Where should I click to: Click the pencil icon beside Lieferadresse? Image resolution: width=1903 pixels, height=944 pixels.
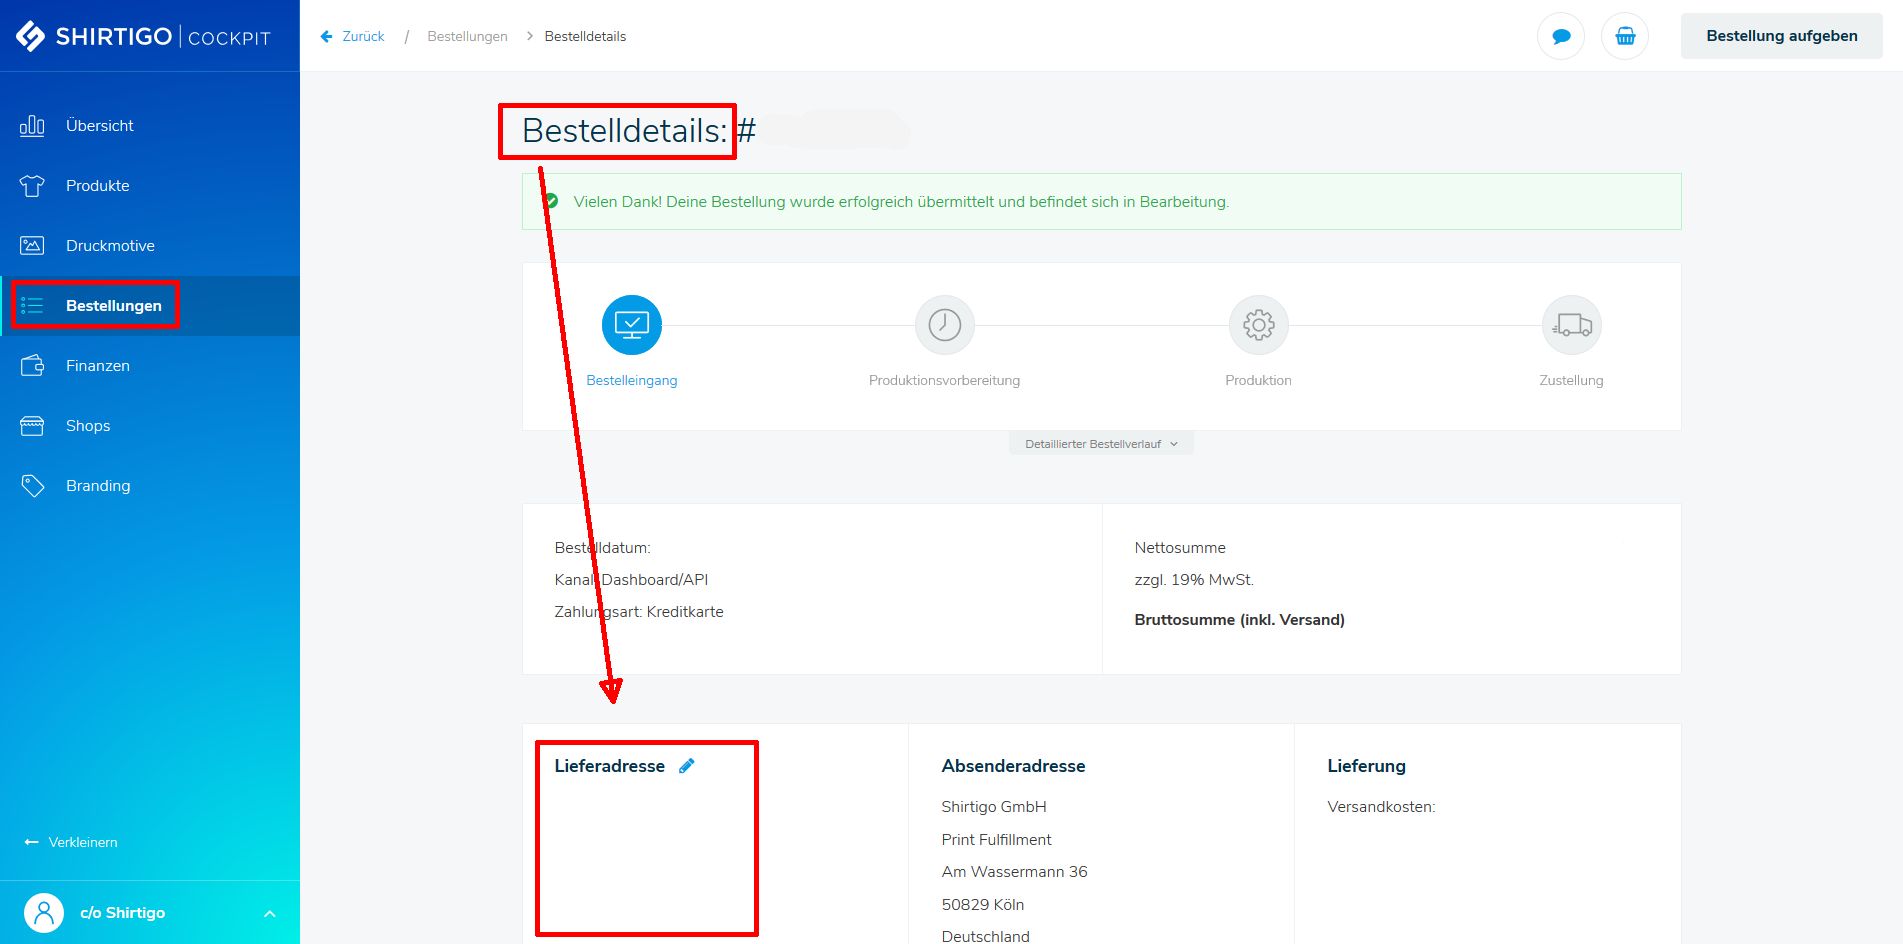[686, 766]
